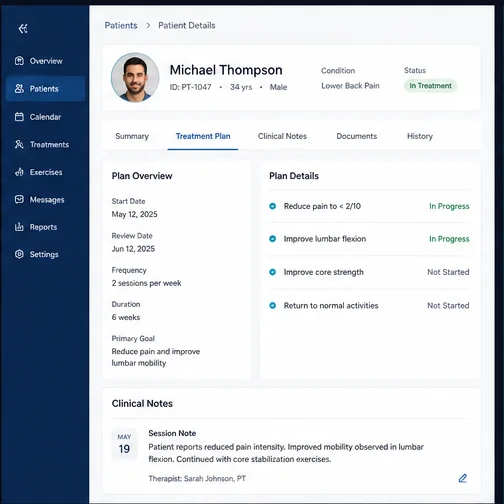Click the breadcrumb chevron separator

(148, 25)
